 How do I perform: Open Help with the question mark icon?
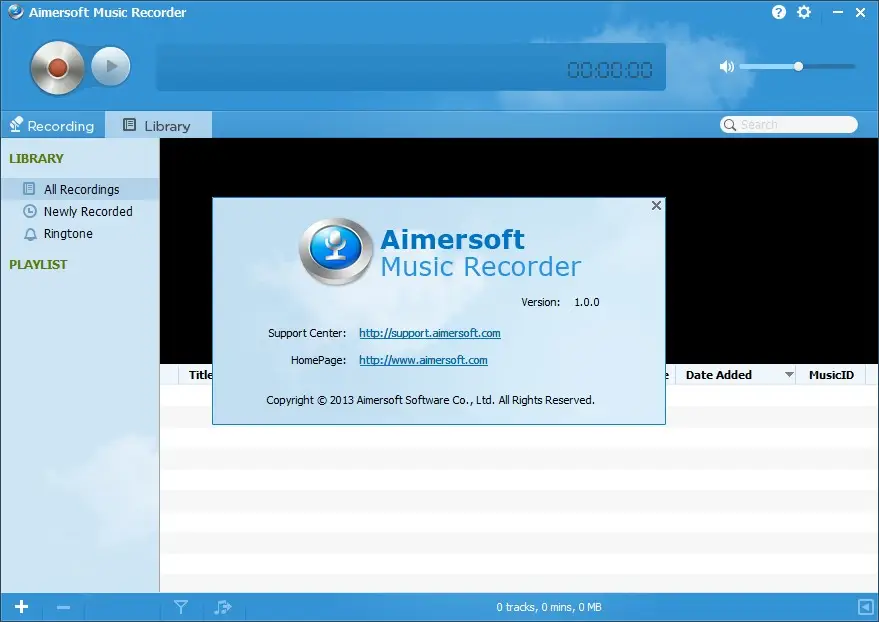pos(779,12)
